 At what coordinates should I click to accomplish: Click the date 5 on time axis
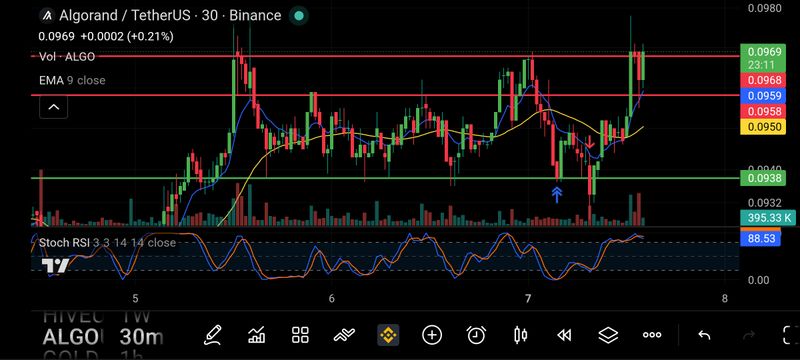[x=135, y=298]
